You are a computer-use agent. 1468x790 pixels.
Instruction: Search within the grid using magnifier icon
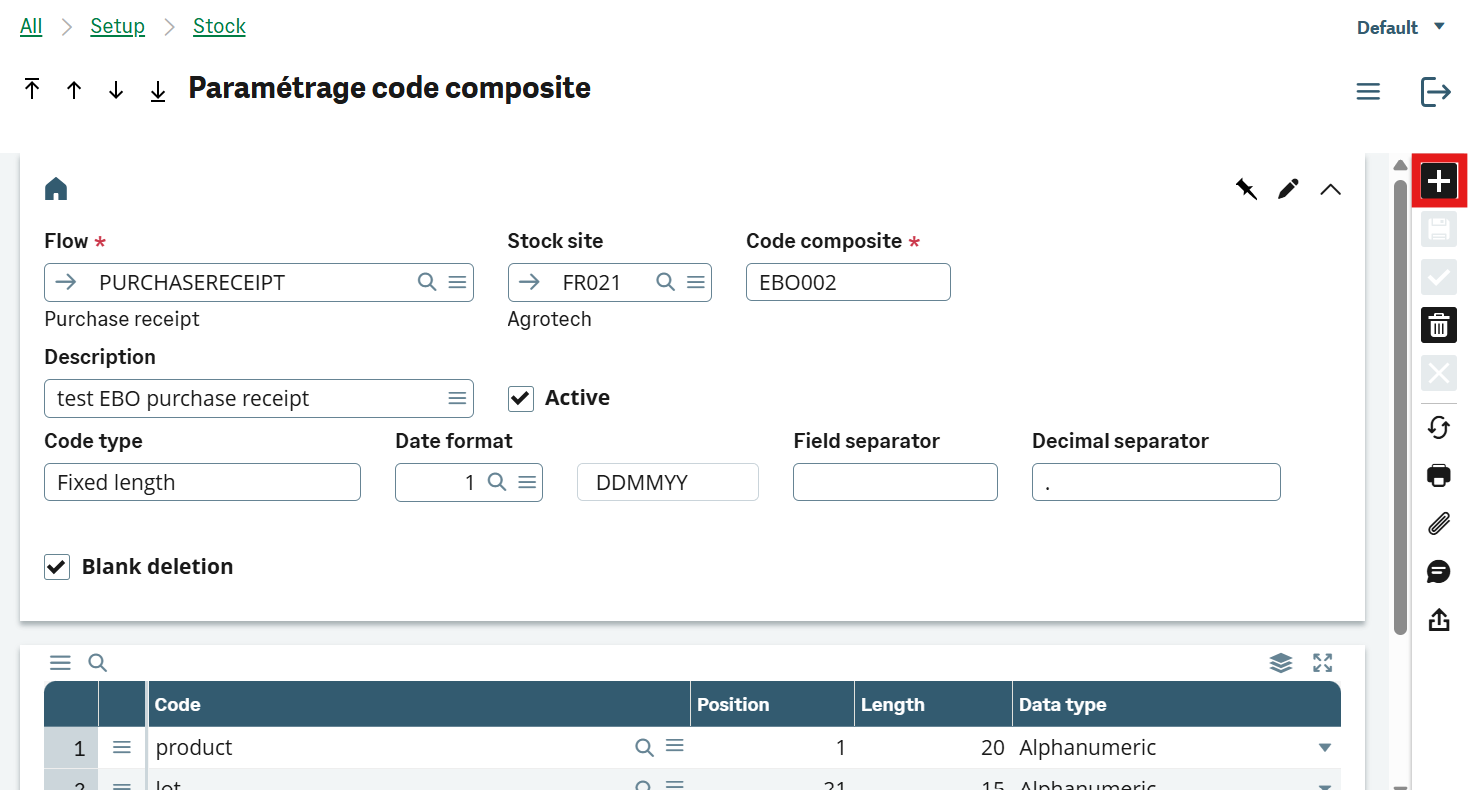coord(97,662)
